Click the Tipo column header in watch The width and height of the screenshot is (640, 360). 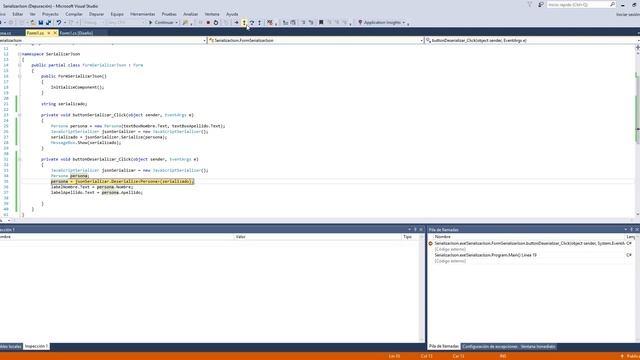[x=407, y=237]
